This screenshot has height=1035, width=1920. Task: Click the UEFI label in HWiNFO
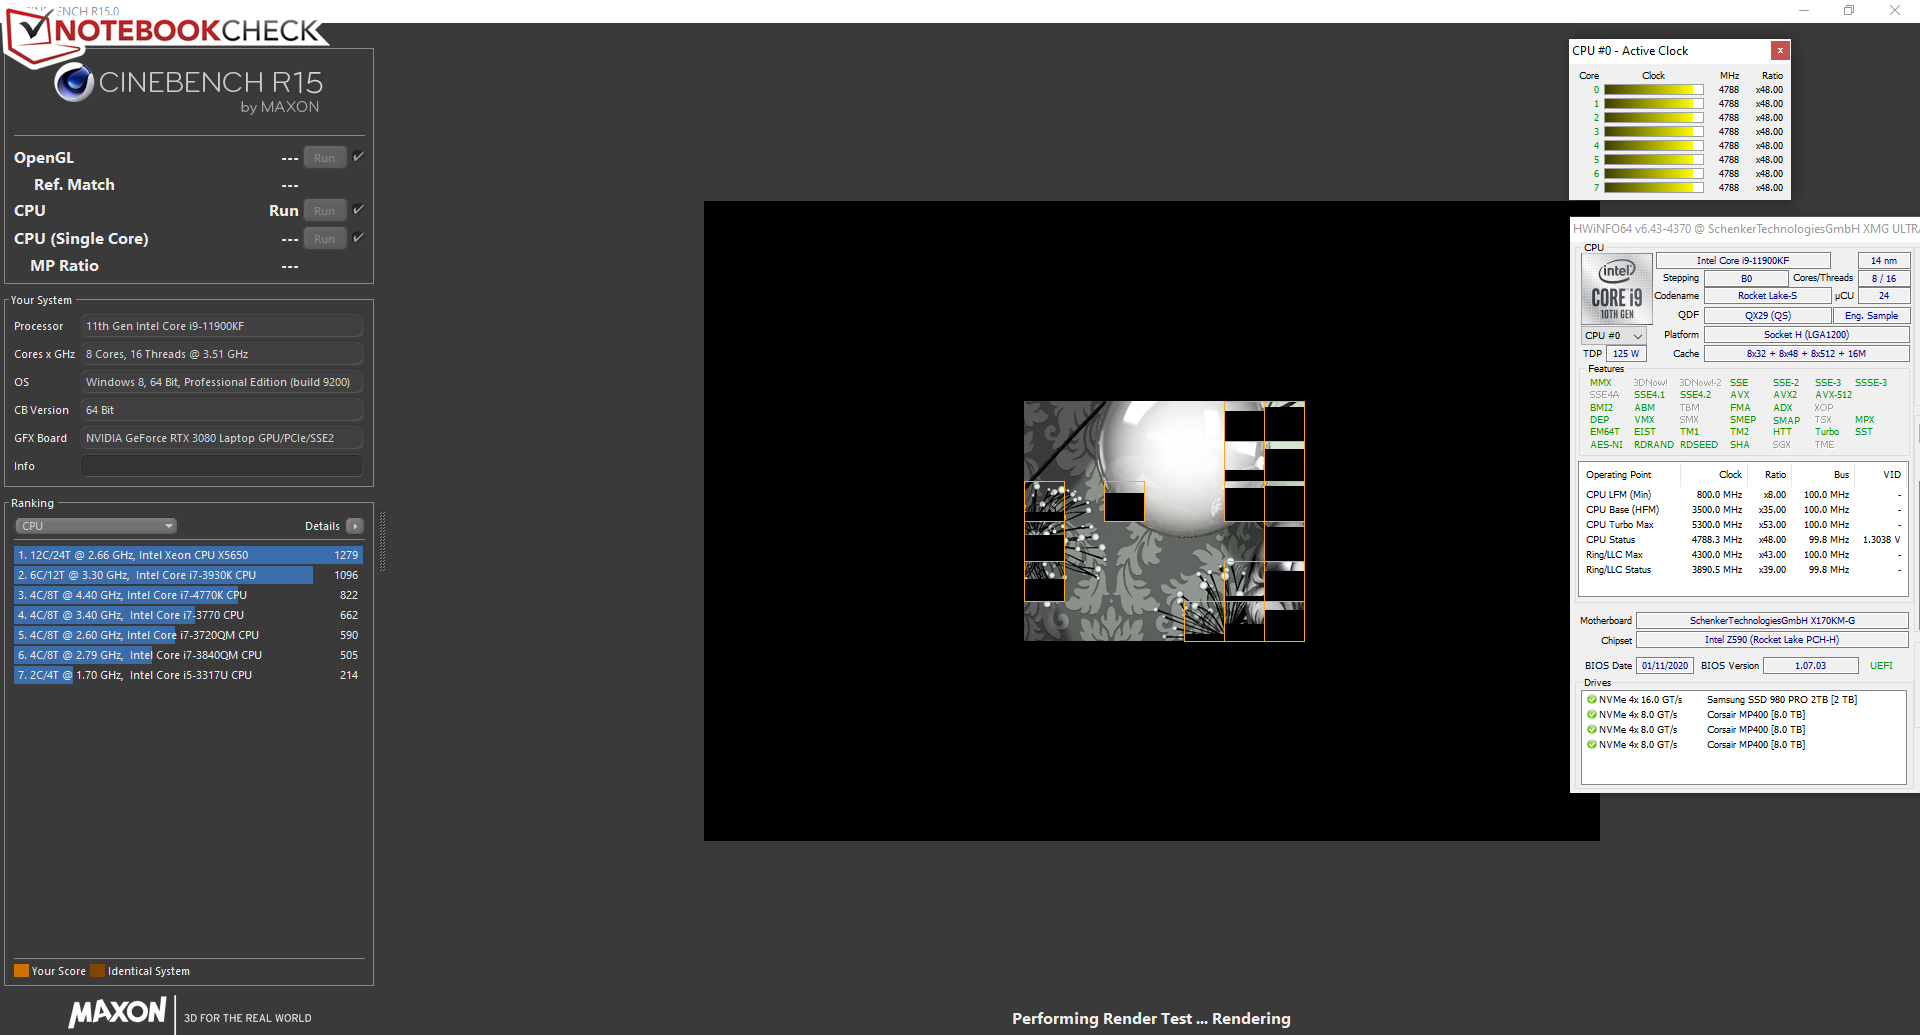(x=1881, y=666)
